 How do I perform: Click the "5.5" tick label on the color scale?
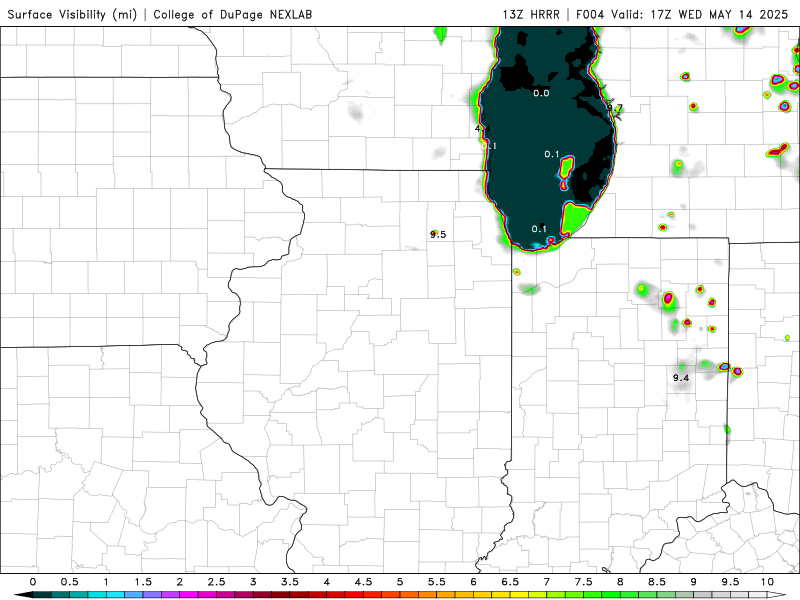[437, 582]
